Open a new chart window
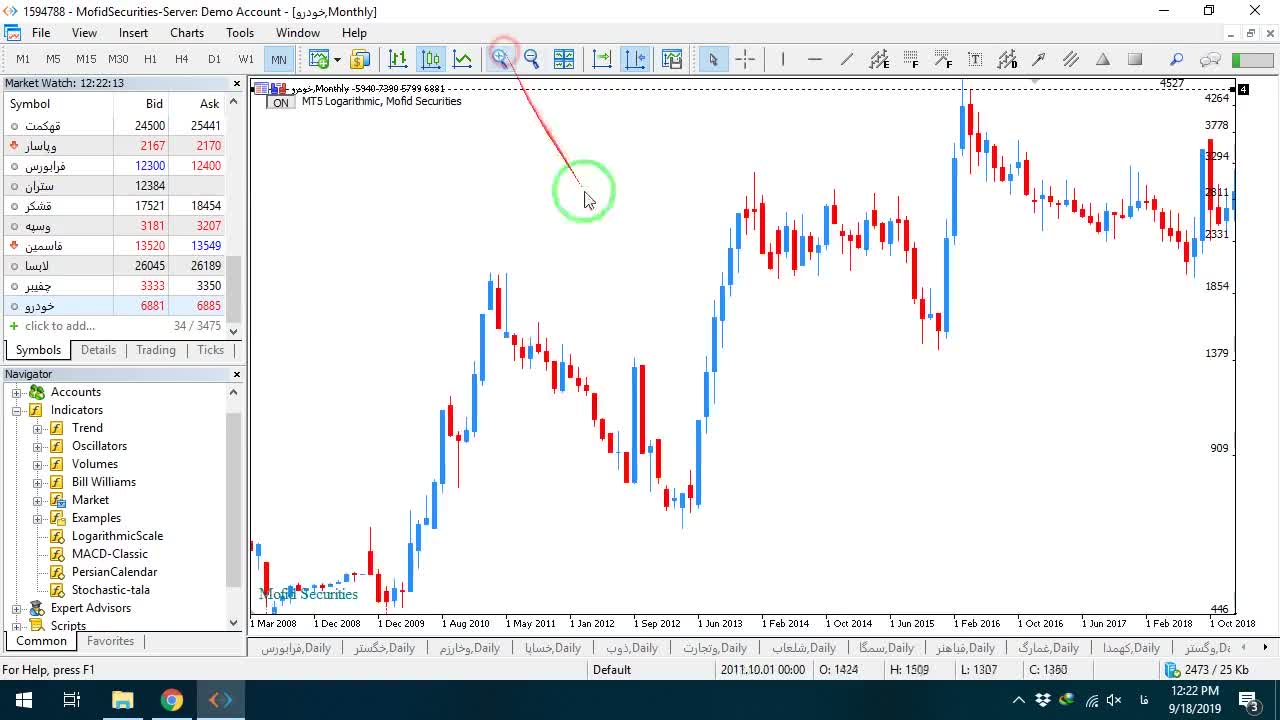Screen dimensions: 1280x720 (x=319, y=59)
